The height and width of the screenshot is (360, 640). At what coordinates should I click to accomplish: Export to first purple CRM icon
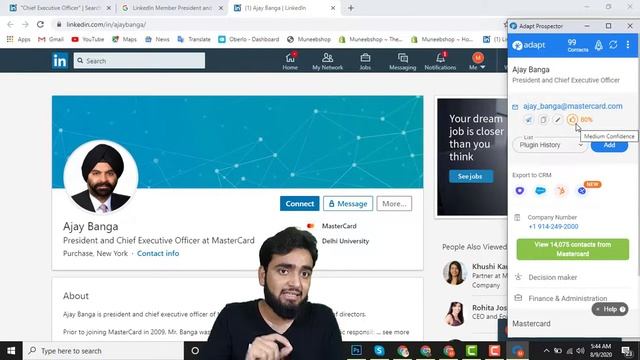pyautogui.click(x=520, y=191)
